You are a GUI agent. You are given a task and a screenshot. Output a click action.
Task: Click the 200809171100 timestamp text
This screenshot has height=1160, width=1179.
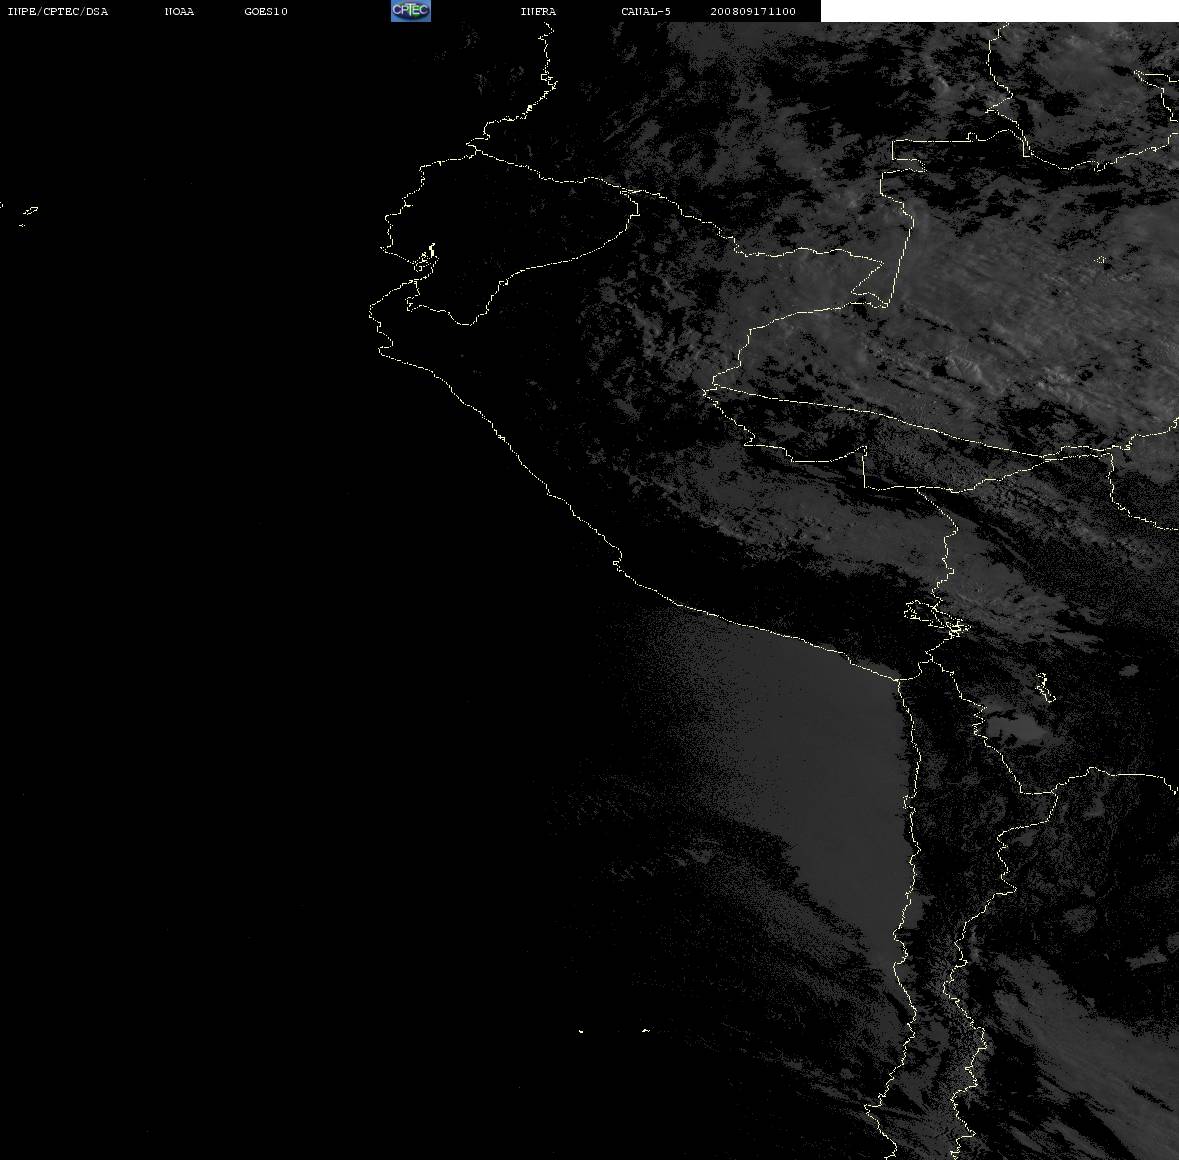[x=753, y=11]
